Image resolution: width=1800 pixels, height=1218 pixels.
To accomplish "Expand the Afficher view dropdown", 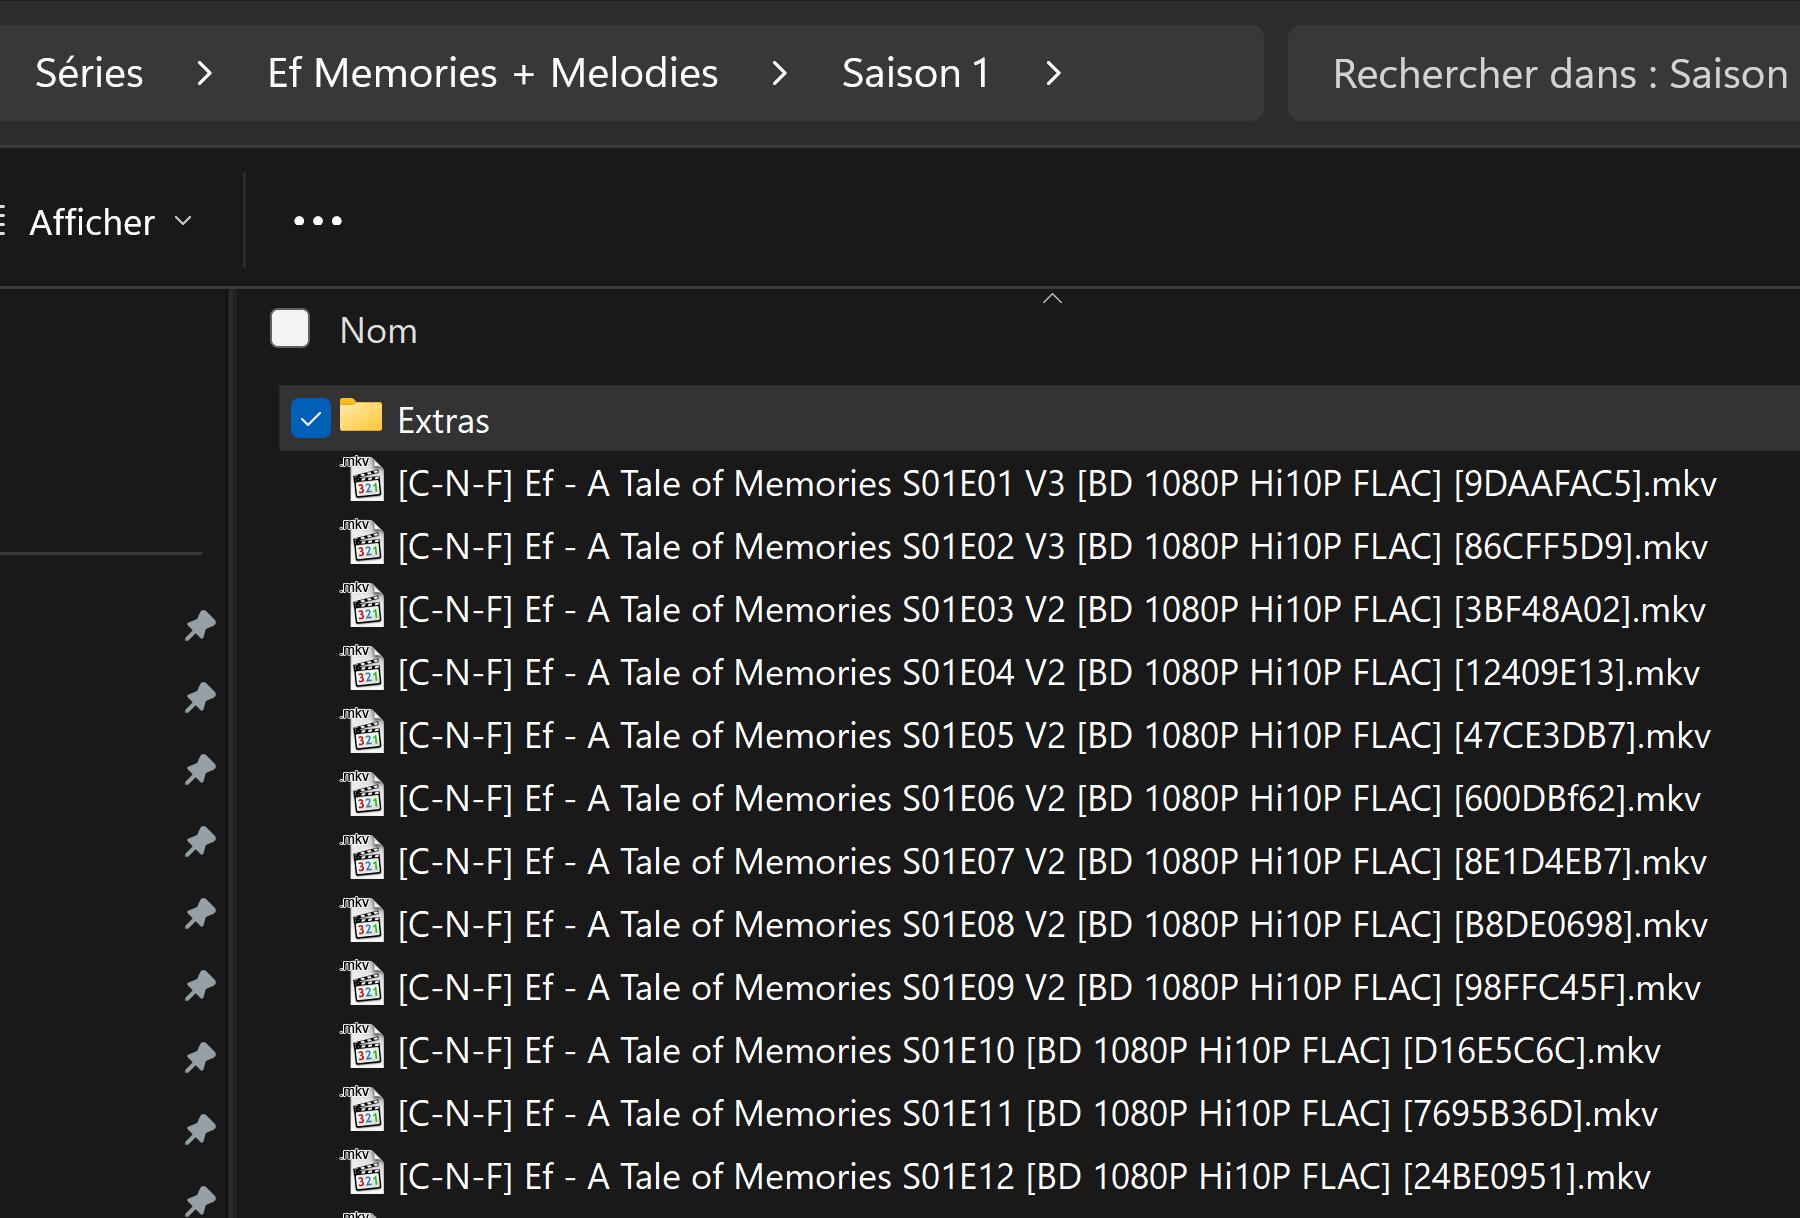I will [x=110, y=222].
